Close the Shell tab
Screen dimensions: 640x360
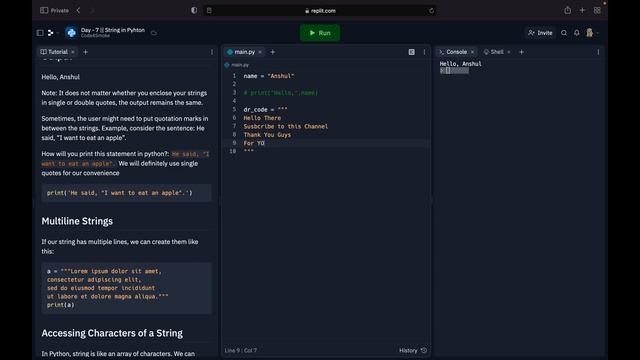(x=509, y=52)
